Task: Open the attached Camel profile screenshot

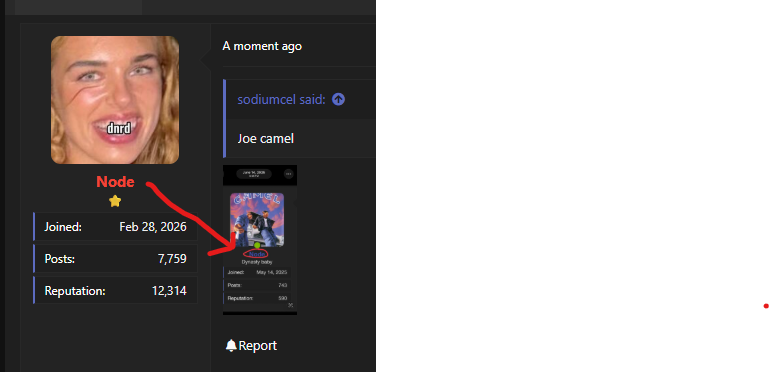Action: 260,240
